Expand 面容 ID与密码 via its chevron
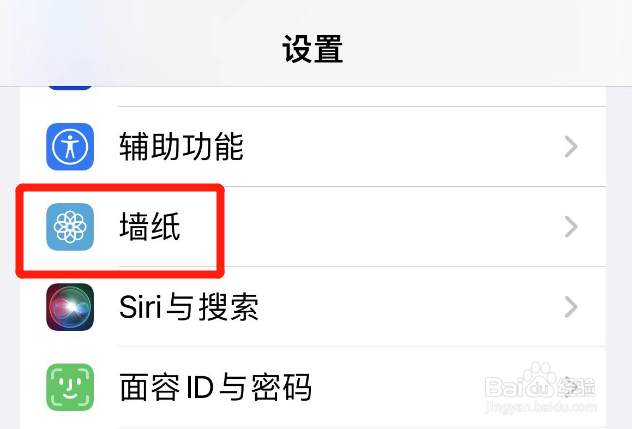The image size is (632, 429). click(571, 387)
